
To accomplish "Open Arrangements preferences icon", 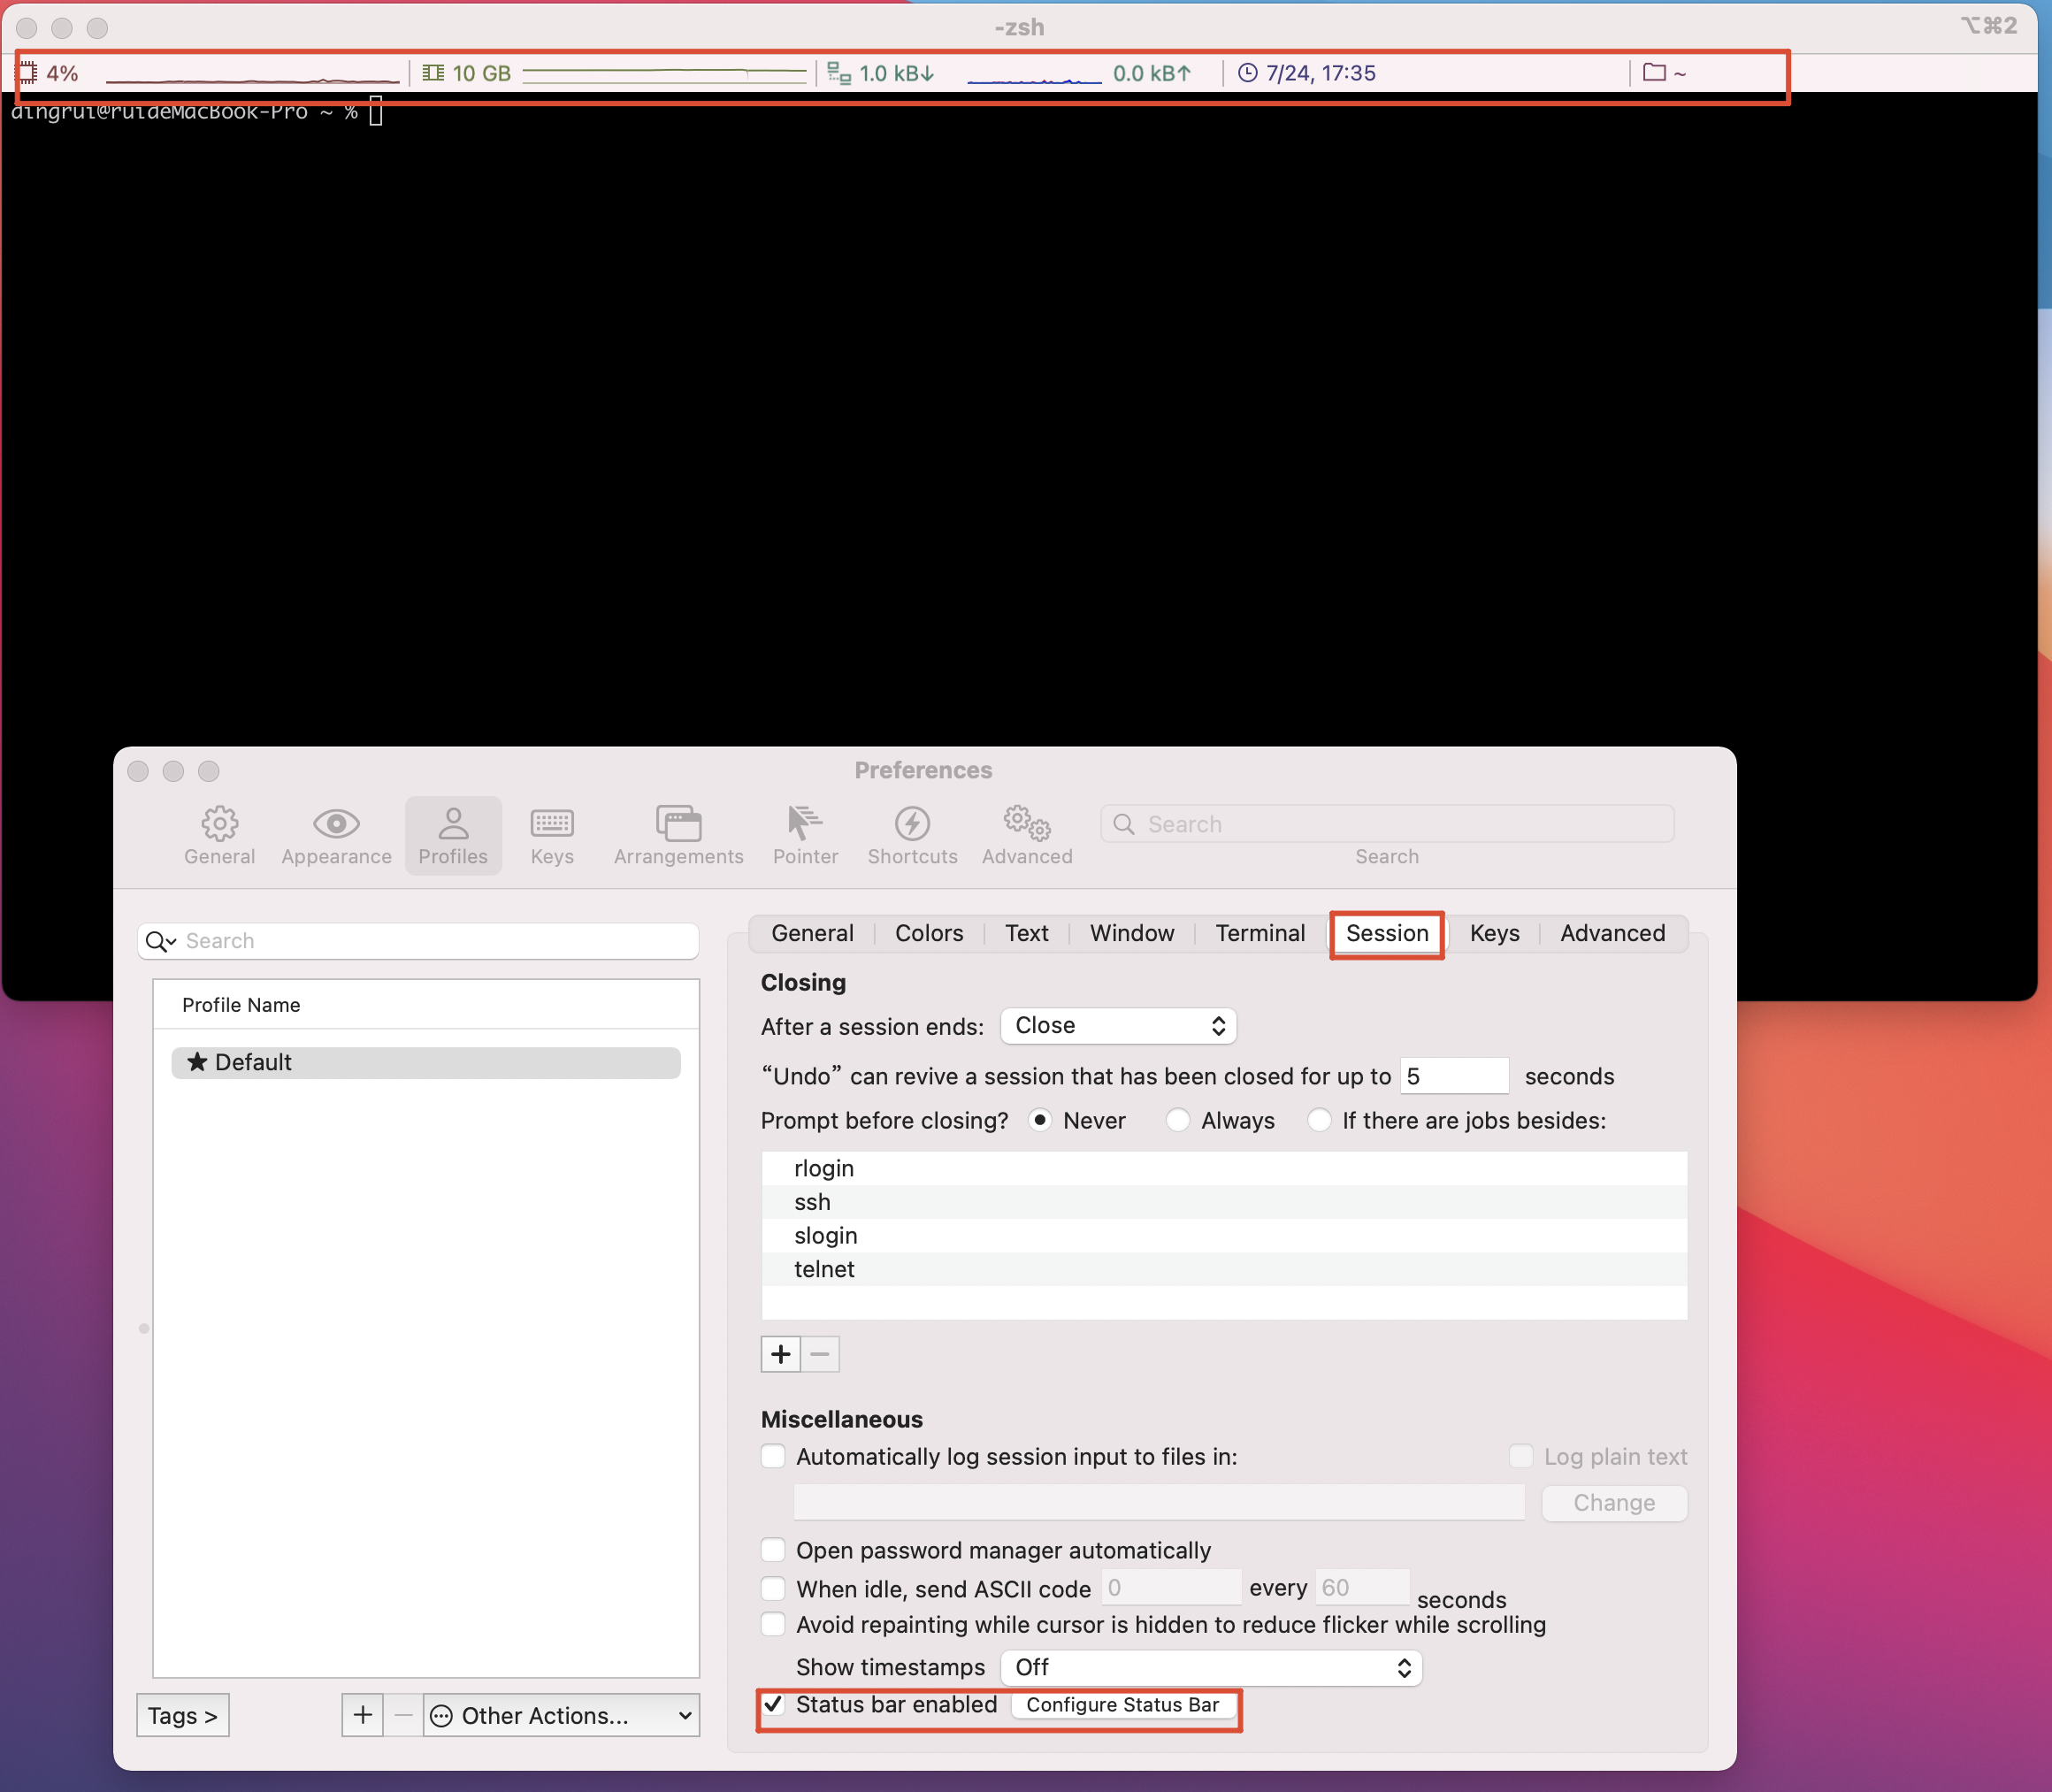I will [x=678, y=824].
